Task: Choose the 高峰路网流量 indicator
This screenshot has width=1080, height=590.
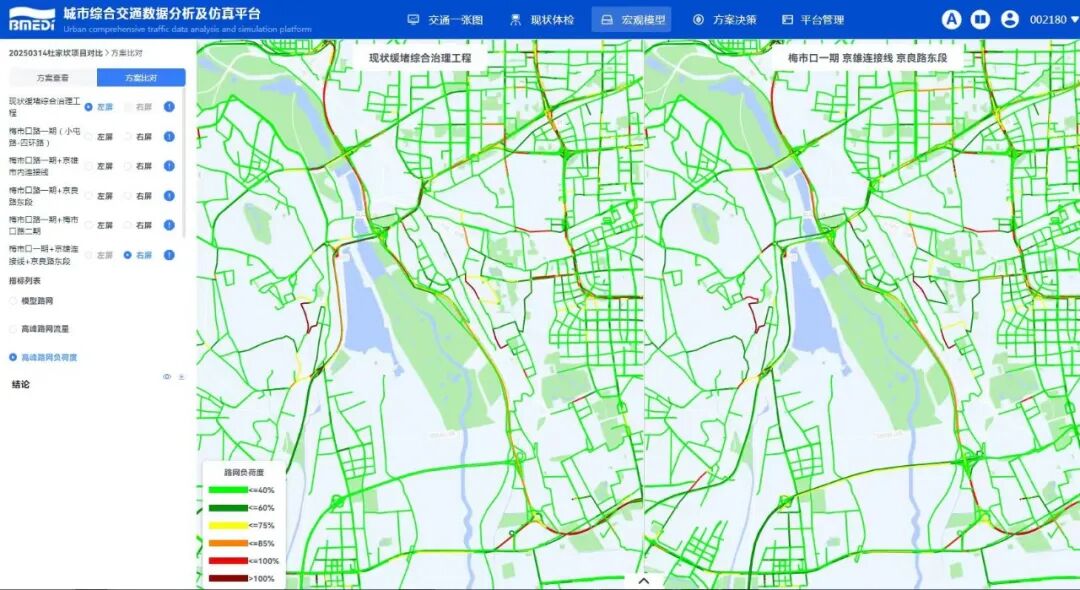Action: pyautogui.click(x=14, y=328)
